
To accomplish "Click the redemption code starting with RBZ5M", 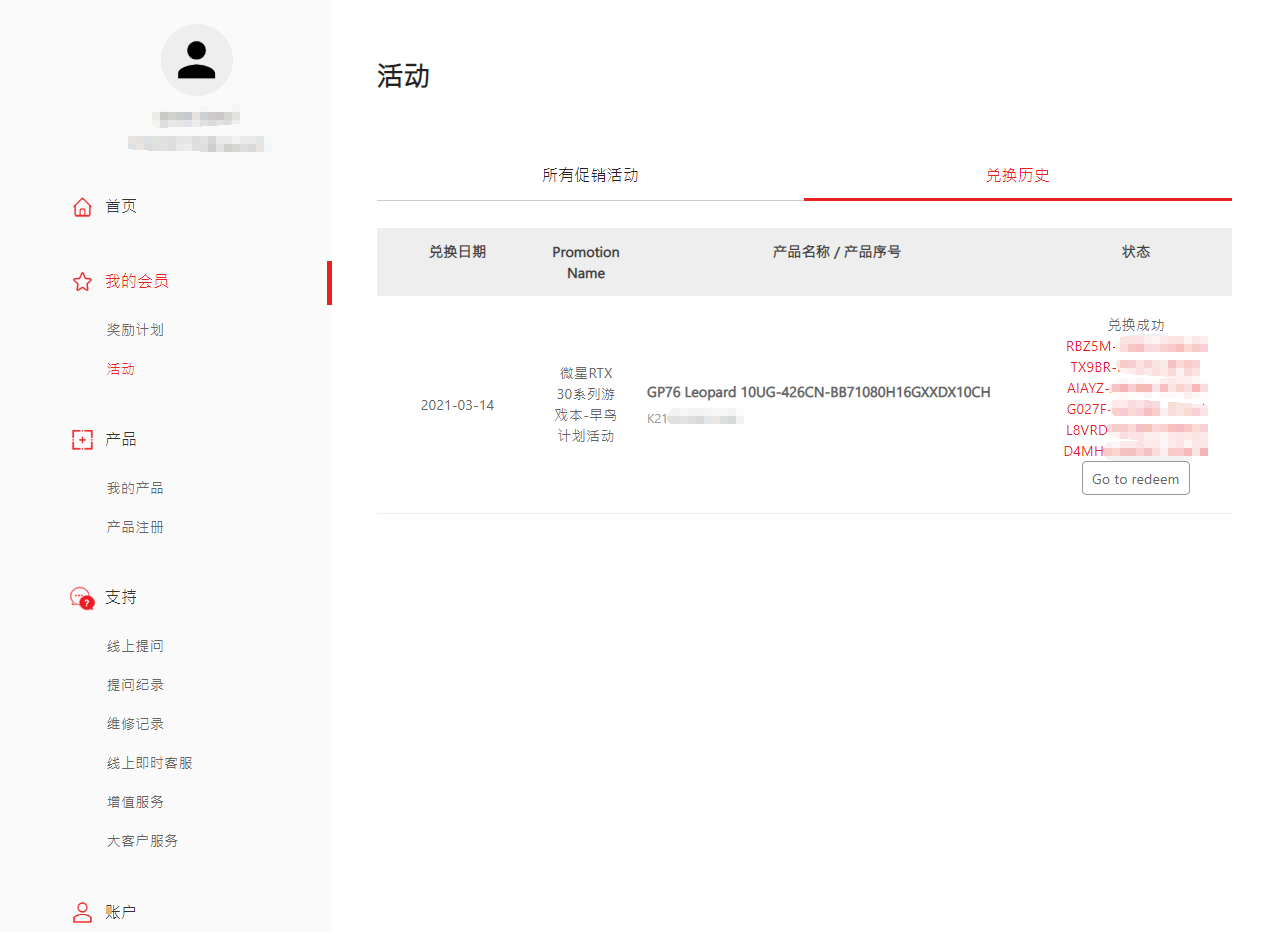I will coord(1136,347).
